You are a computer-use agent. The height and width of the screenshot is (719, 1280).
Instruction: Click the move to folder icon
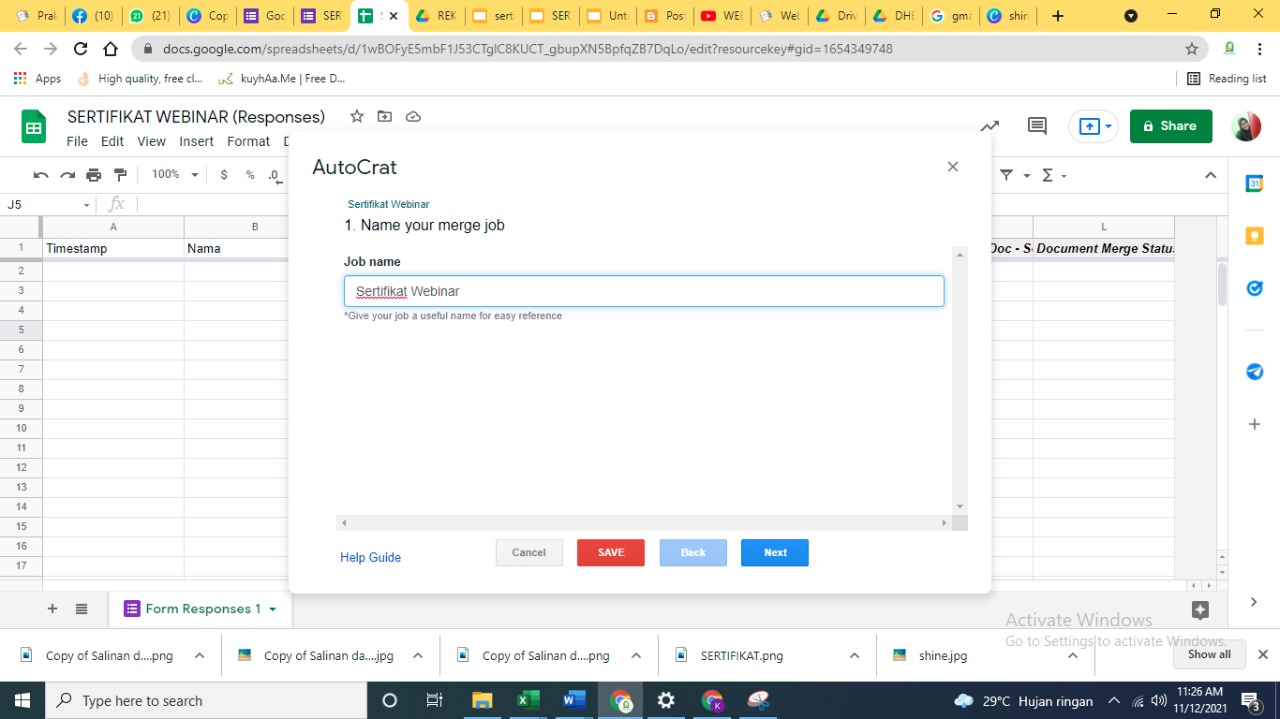click(385, 117)
